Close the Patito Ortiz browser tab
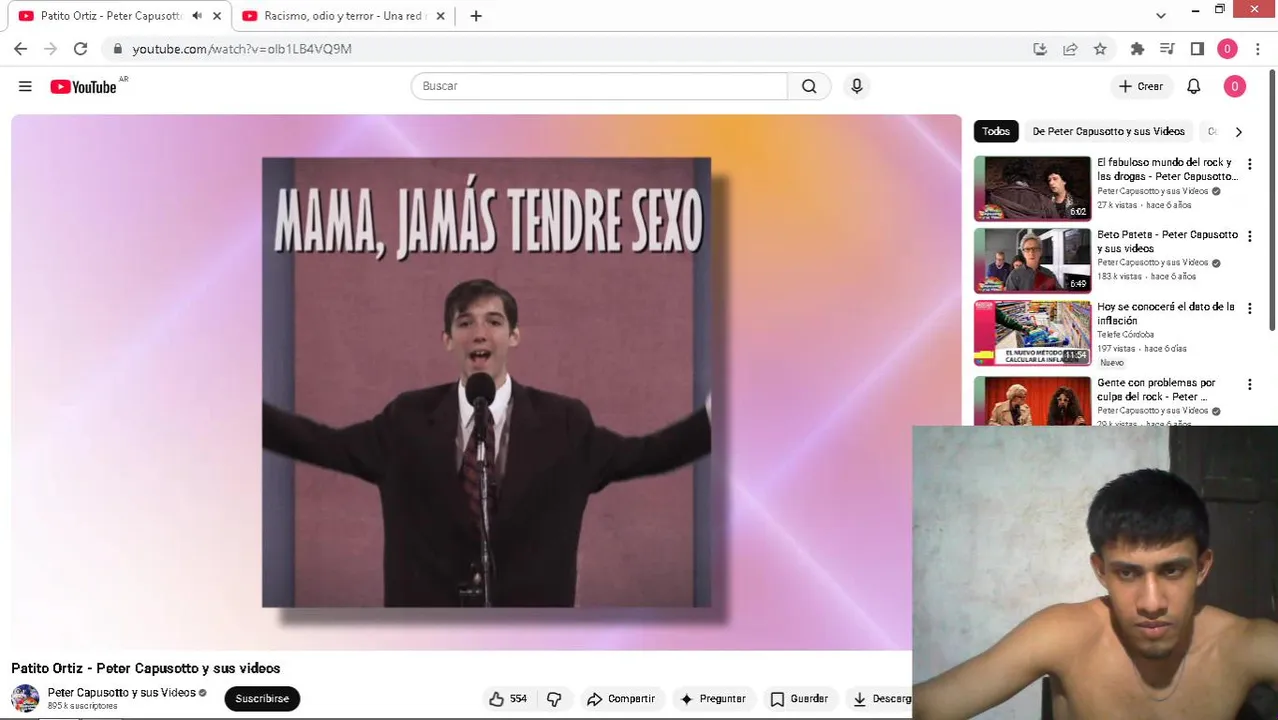Image resolution: width=1278 pixels, height=720 pixels. pyautogui.click(x=217, y=16)
